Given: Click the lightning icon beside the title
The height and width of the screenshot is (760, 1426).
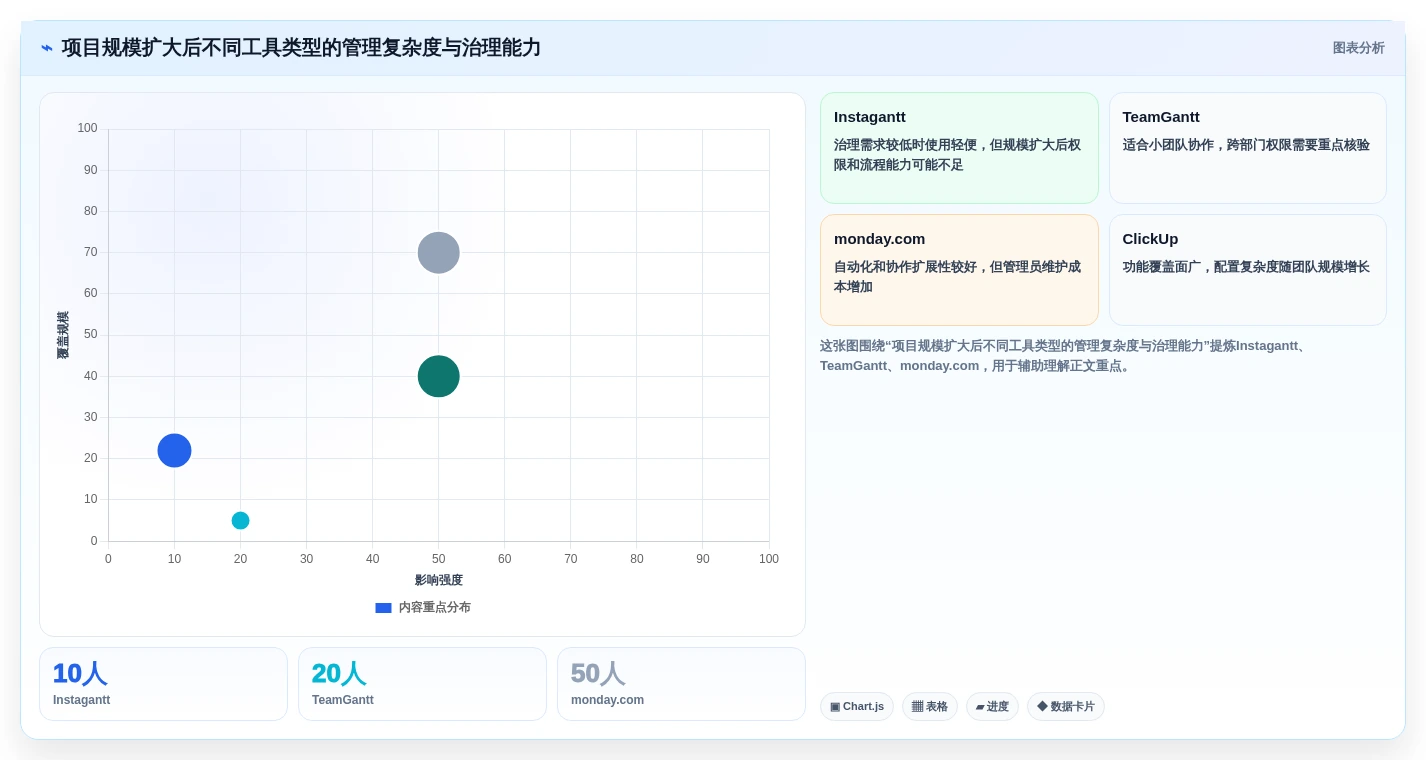Looking at the screenshot, I should tap(47, 48).
